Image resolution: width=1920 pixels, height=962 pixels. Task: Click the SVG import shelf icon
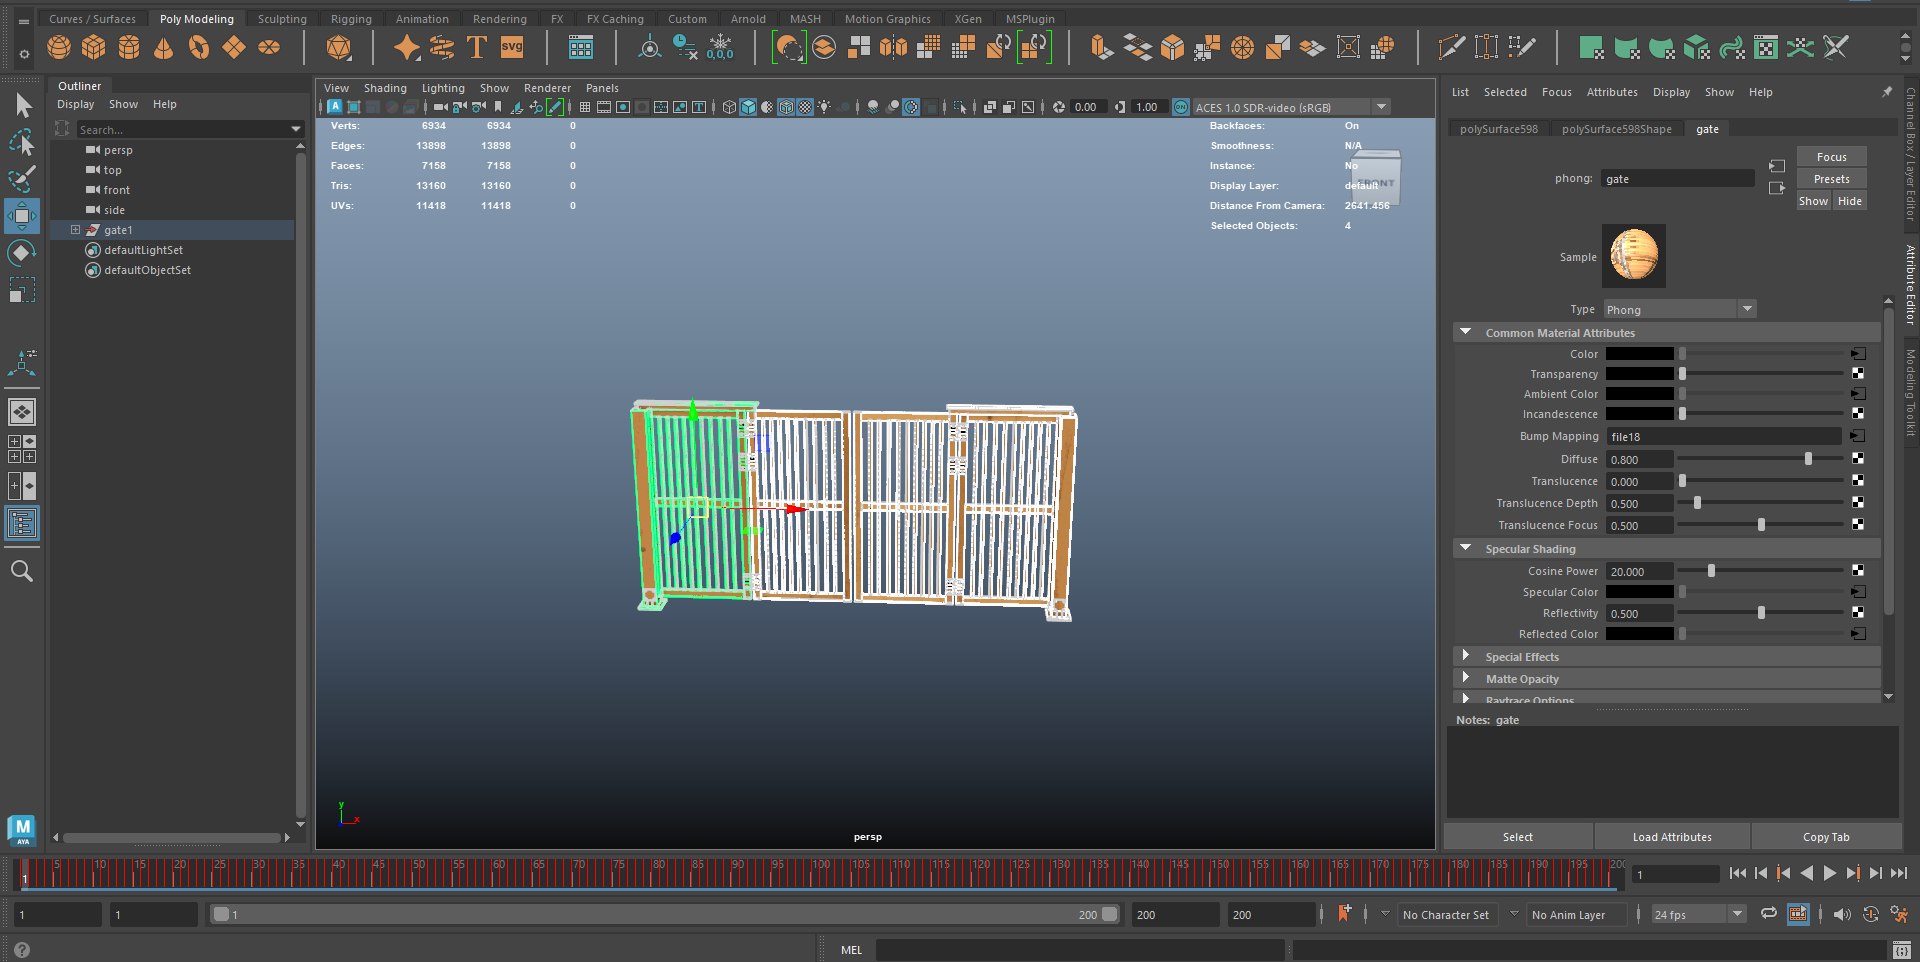tap(512, 47)
